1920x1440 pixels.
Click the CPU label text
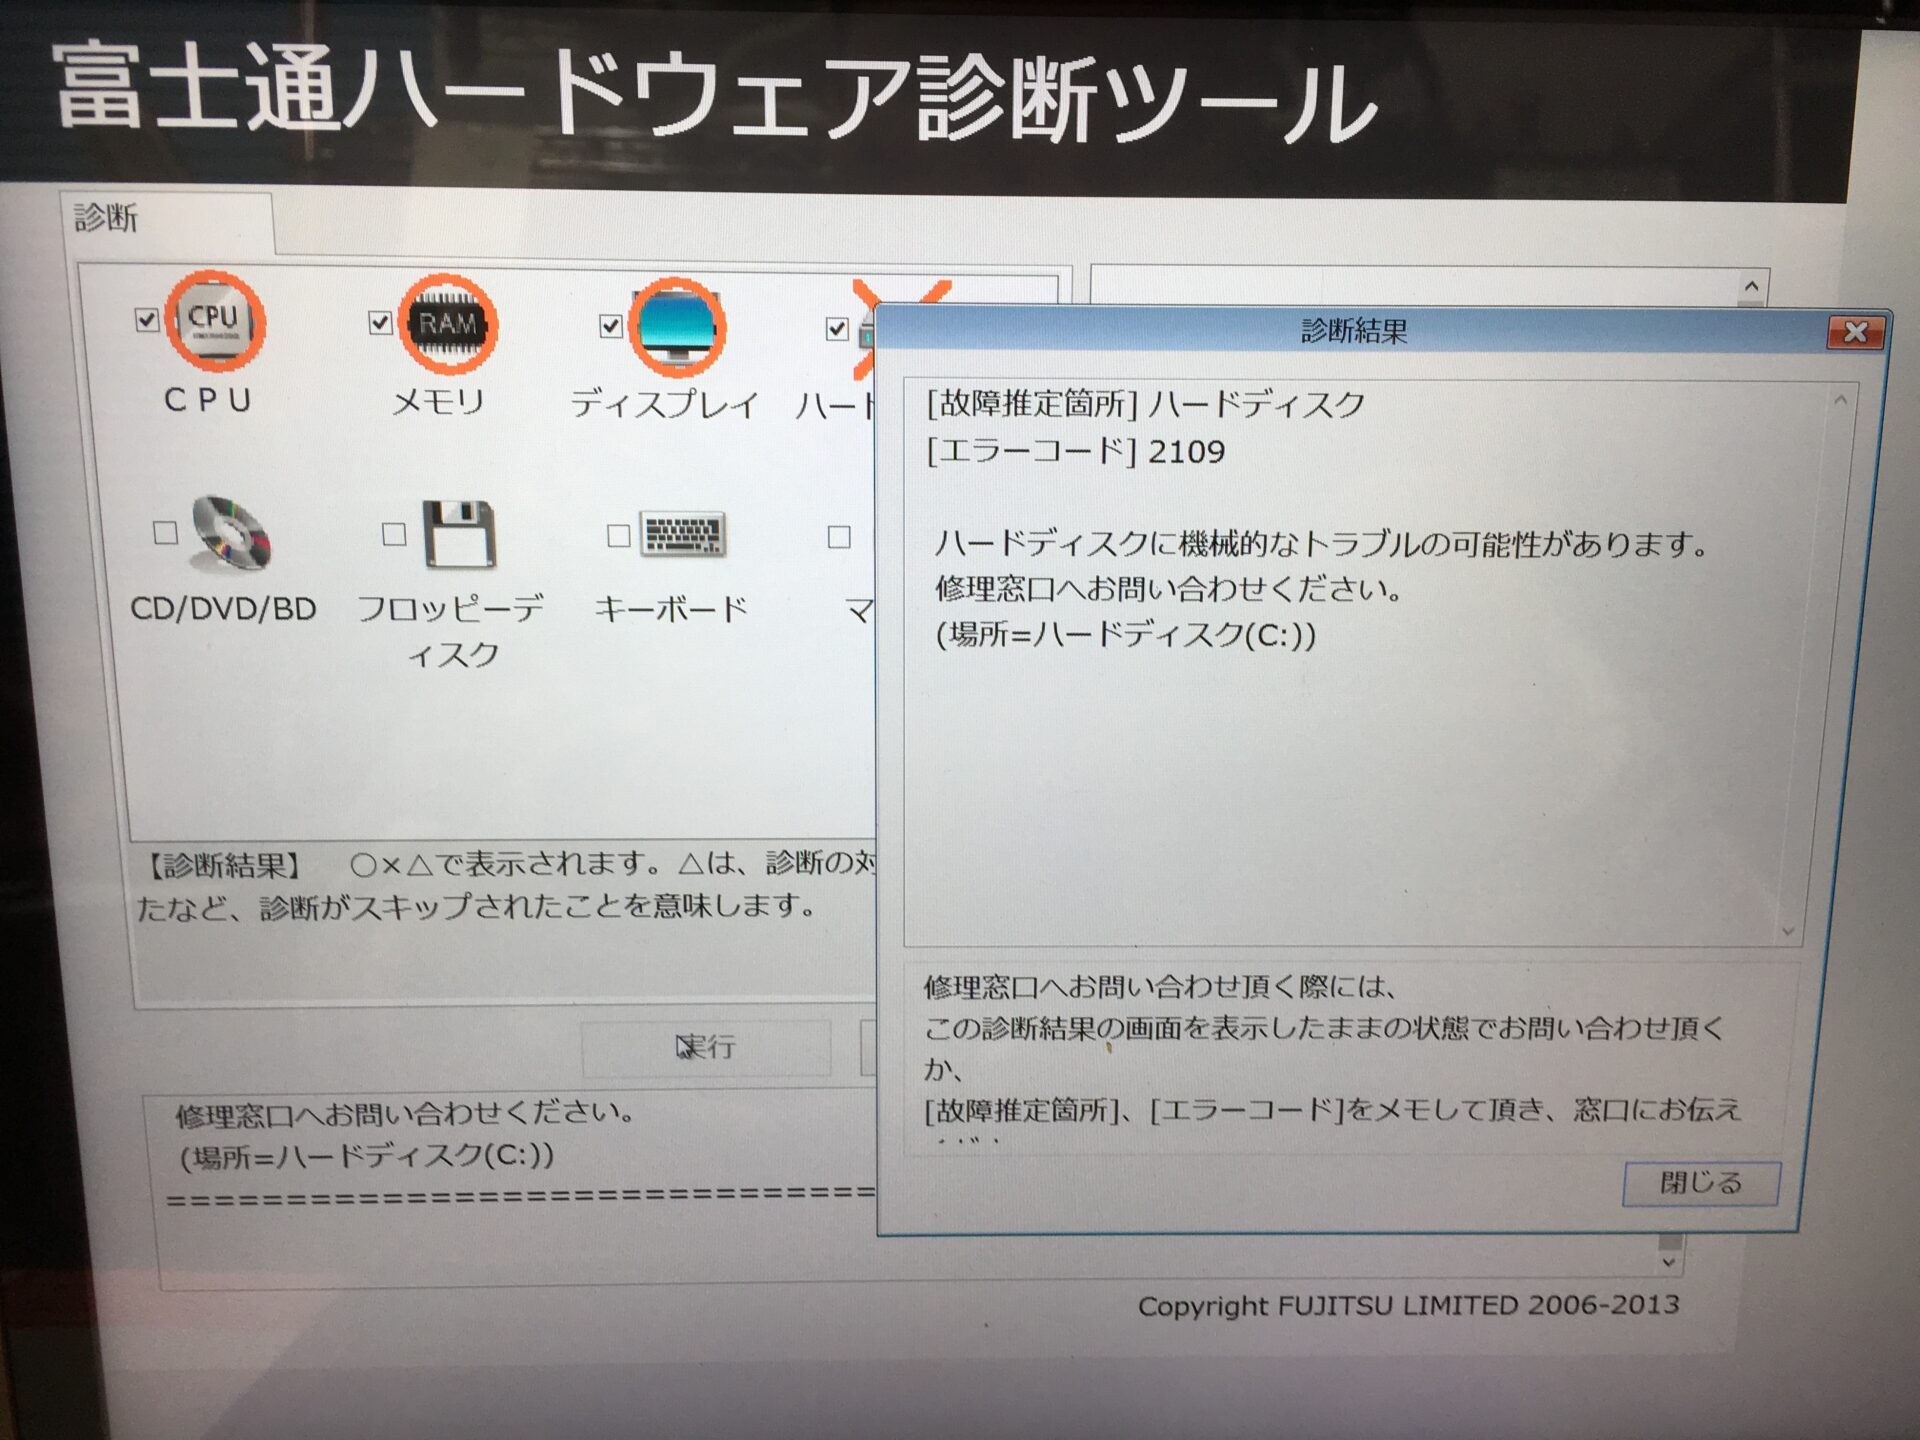208,400
